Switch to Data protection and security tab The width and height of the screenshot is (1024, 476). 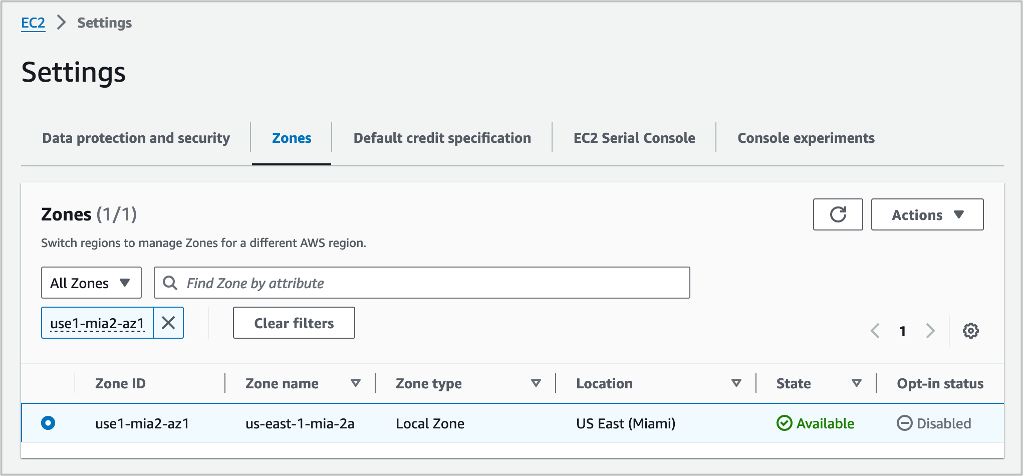click(x=136, y=138)
